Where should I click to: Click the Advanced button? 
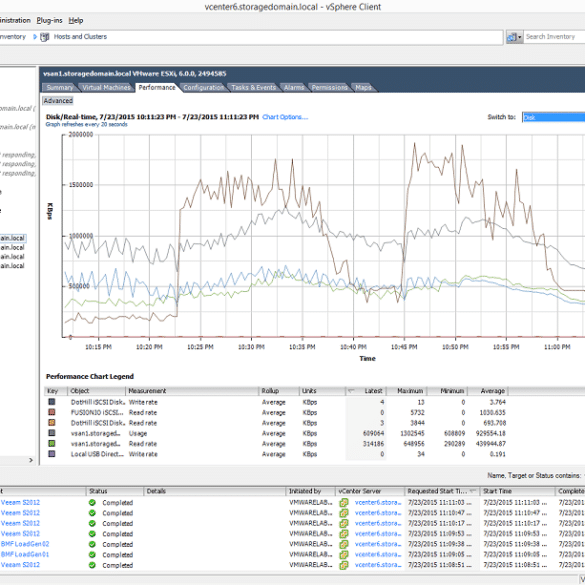pyautogui.click(x=58, y=101)
